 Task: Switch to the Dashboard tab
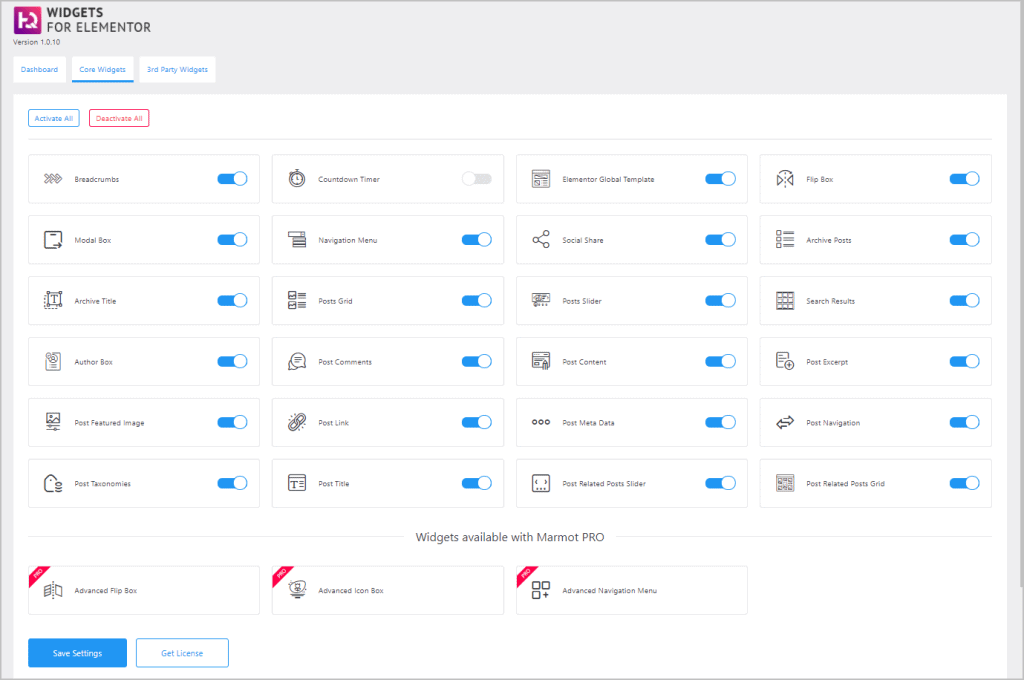[39, 70]
